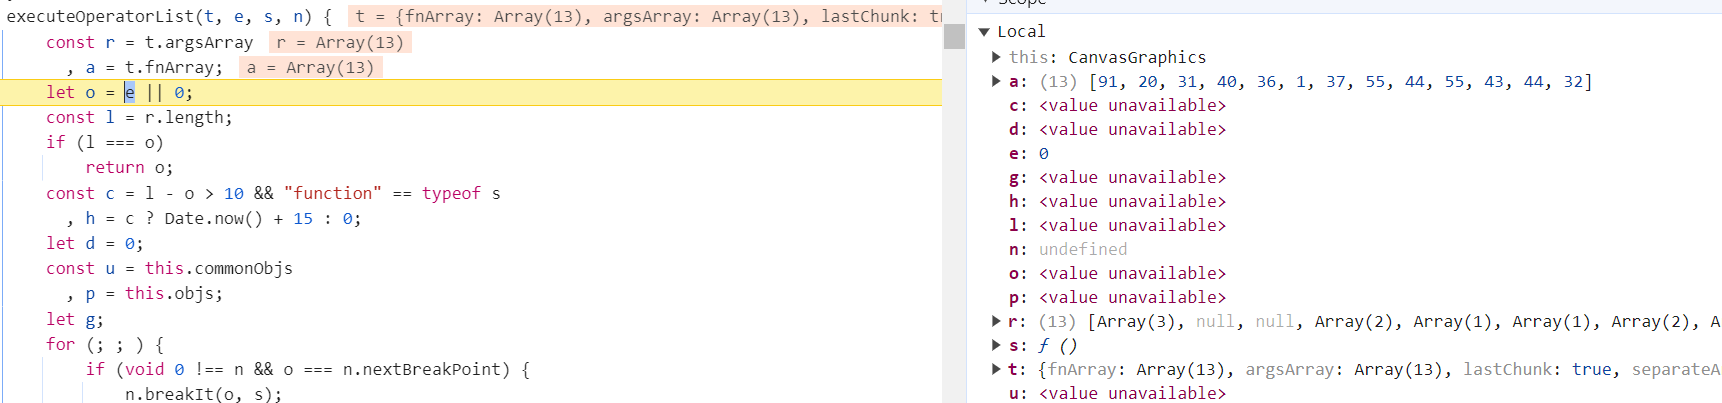Click the inline 'a = Array(13)' value hint
Screen dimensions: 1722x403
pos(310,68)
